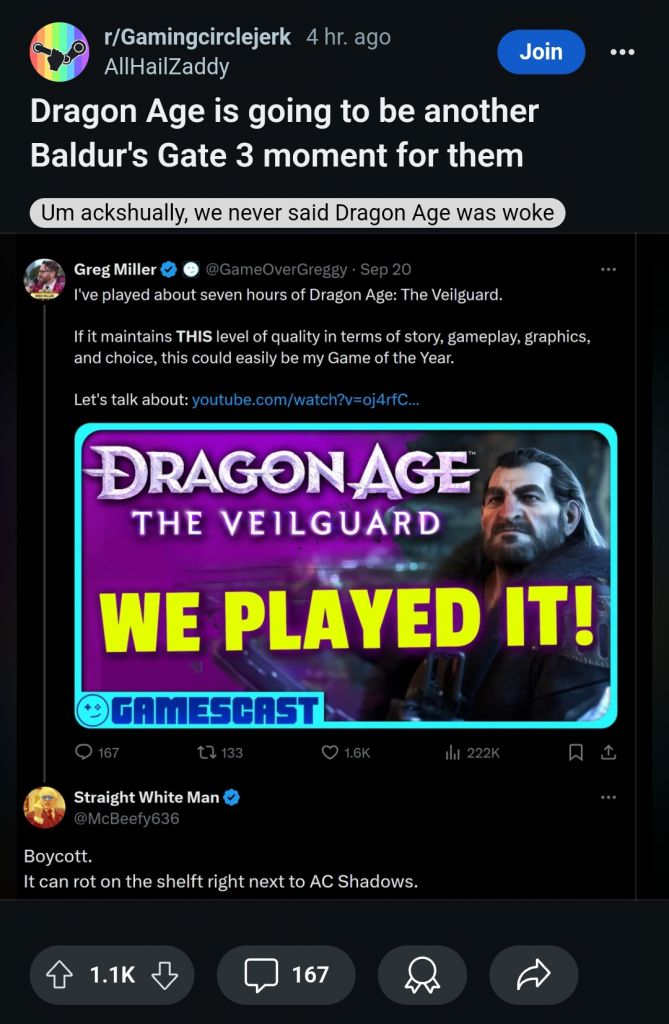The width and height of the screenshot is (669, 1024).
Task: Tap the tweet's upload share icon
Action: (608, 752)
